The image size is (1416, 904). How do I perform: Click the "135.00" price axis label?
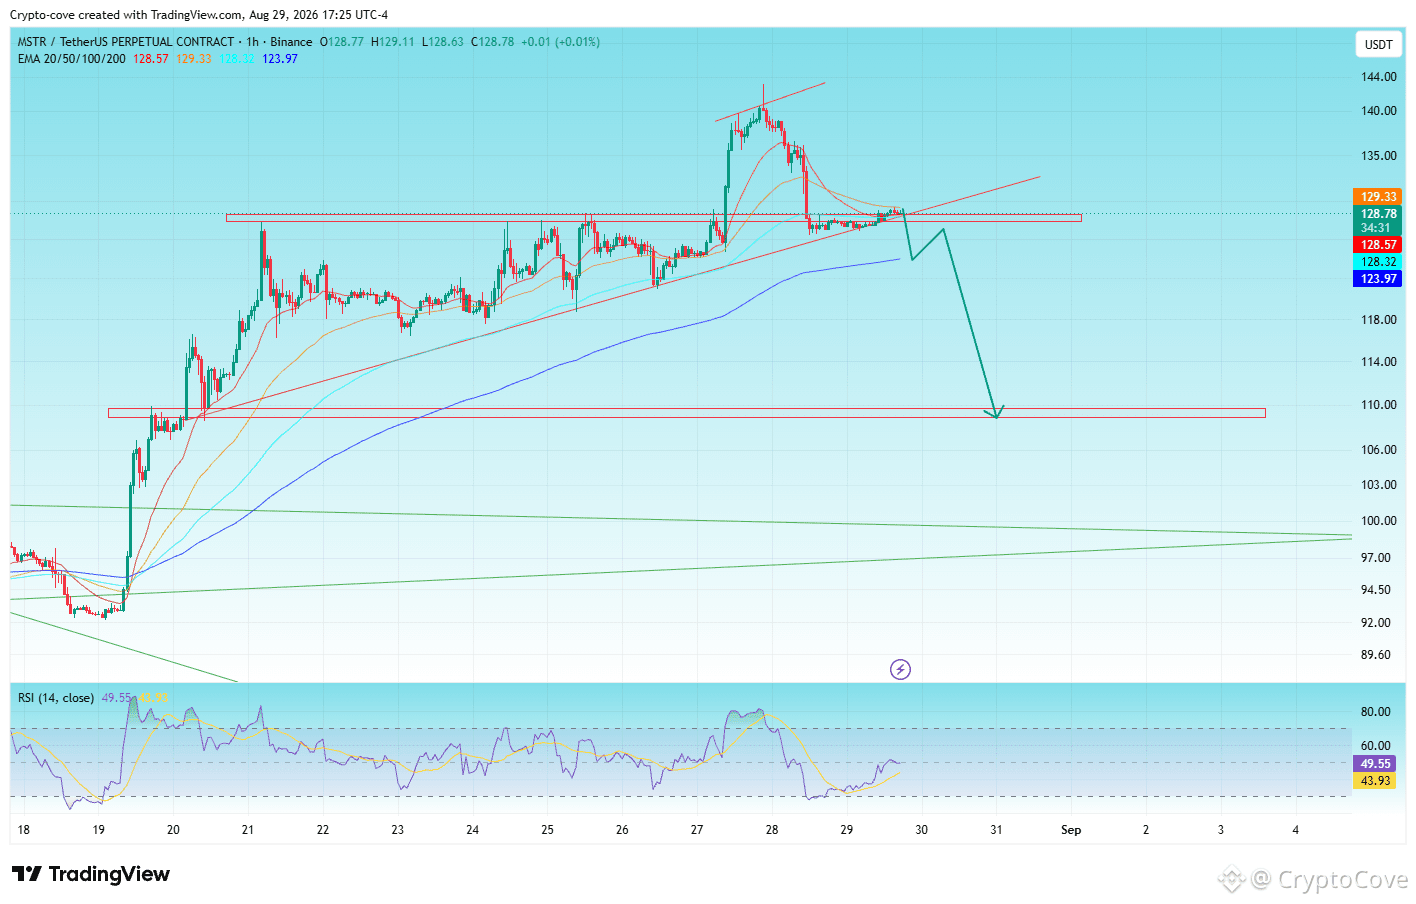pos(1379,156)
